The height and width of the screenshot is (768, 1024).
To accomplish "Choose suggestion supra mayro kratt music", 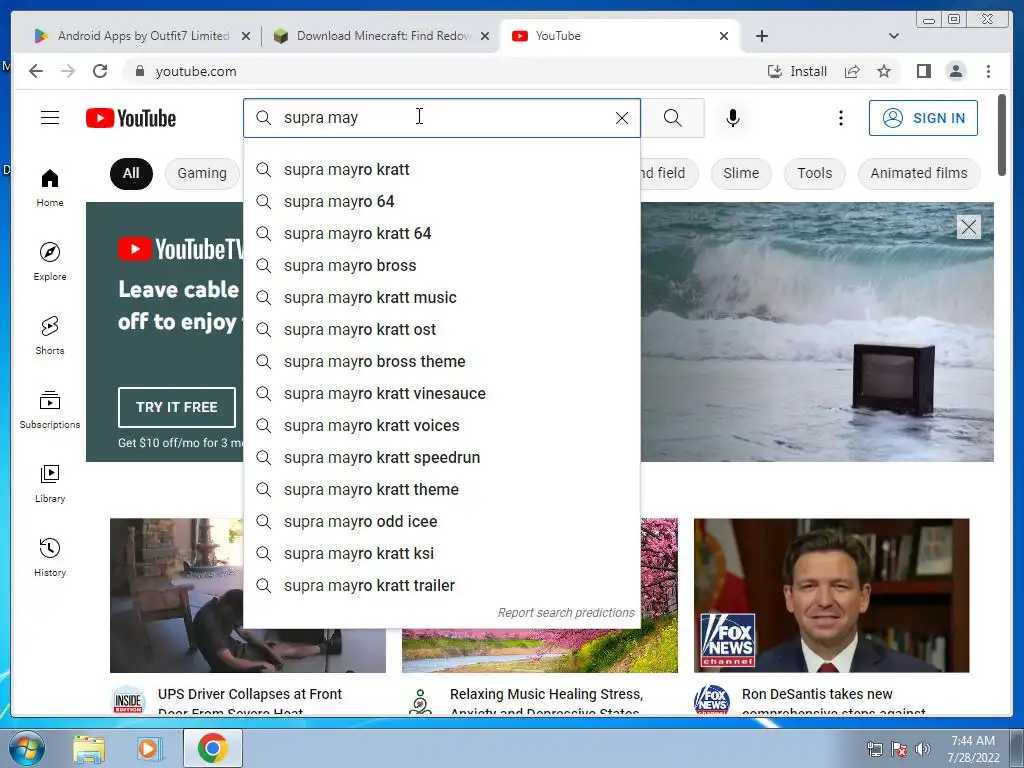I will pyautogui.click(x=441, y=298).
